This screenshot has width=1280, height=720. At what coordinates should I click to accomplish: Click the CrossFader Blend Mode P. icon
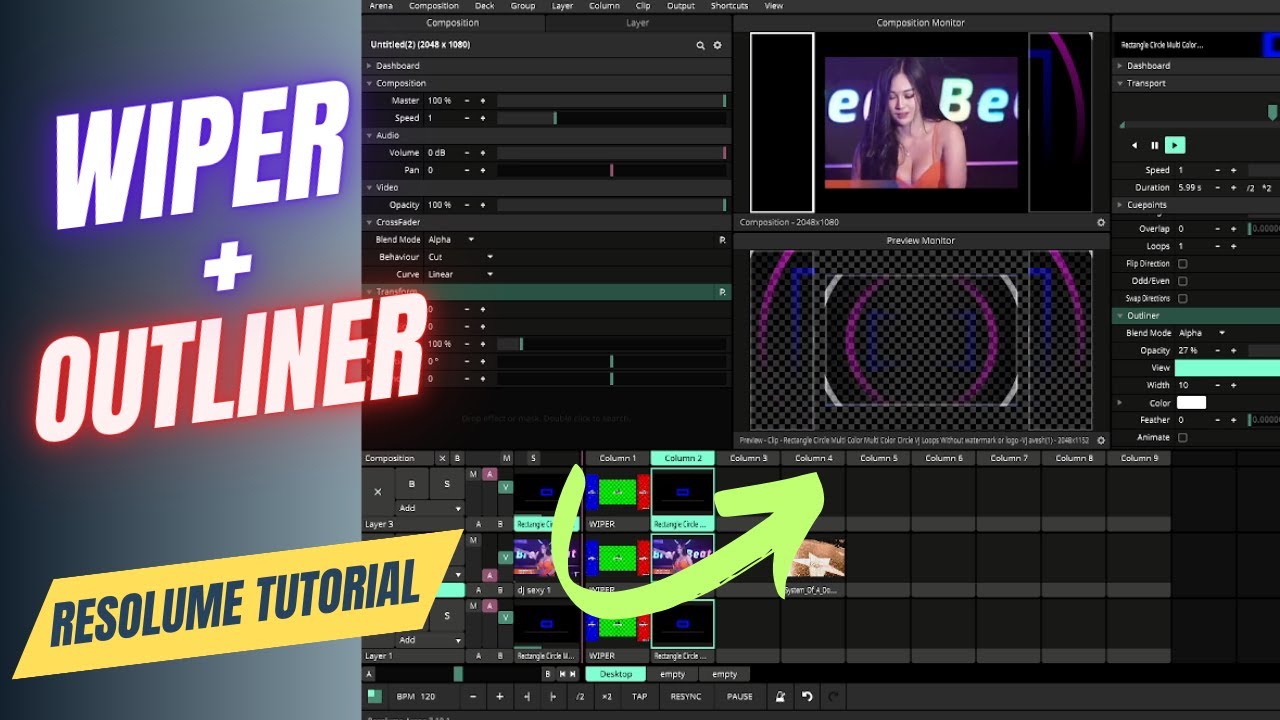tap(722, 240)
